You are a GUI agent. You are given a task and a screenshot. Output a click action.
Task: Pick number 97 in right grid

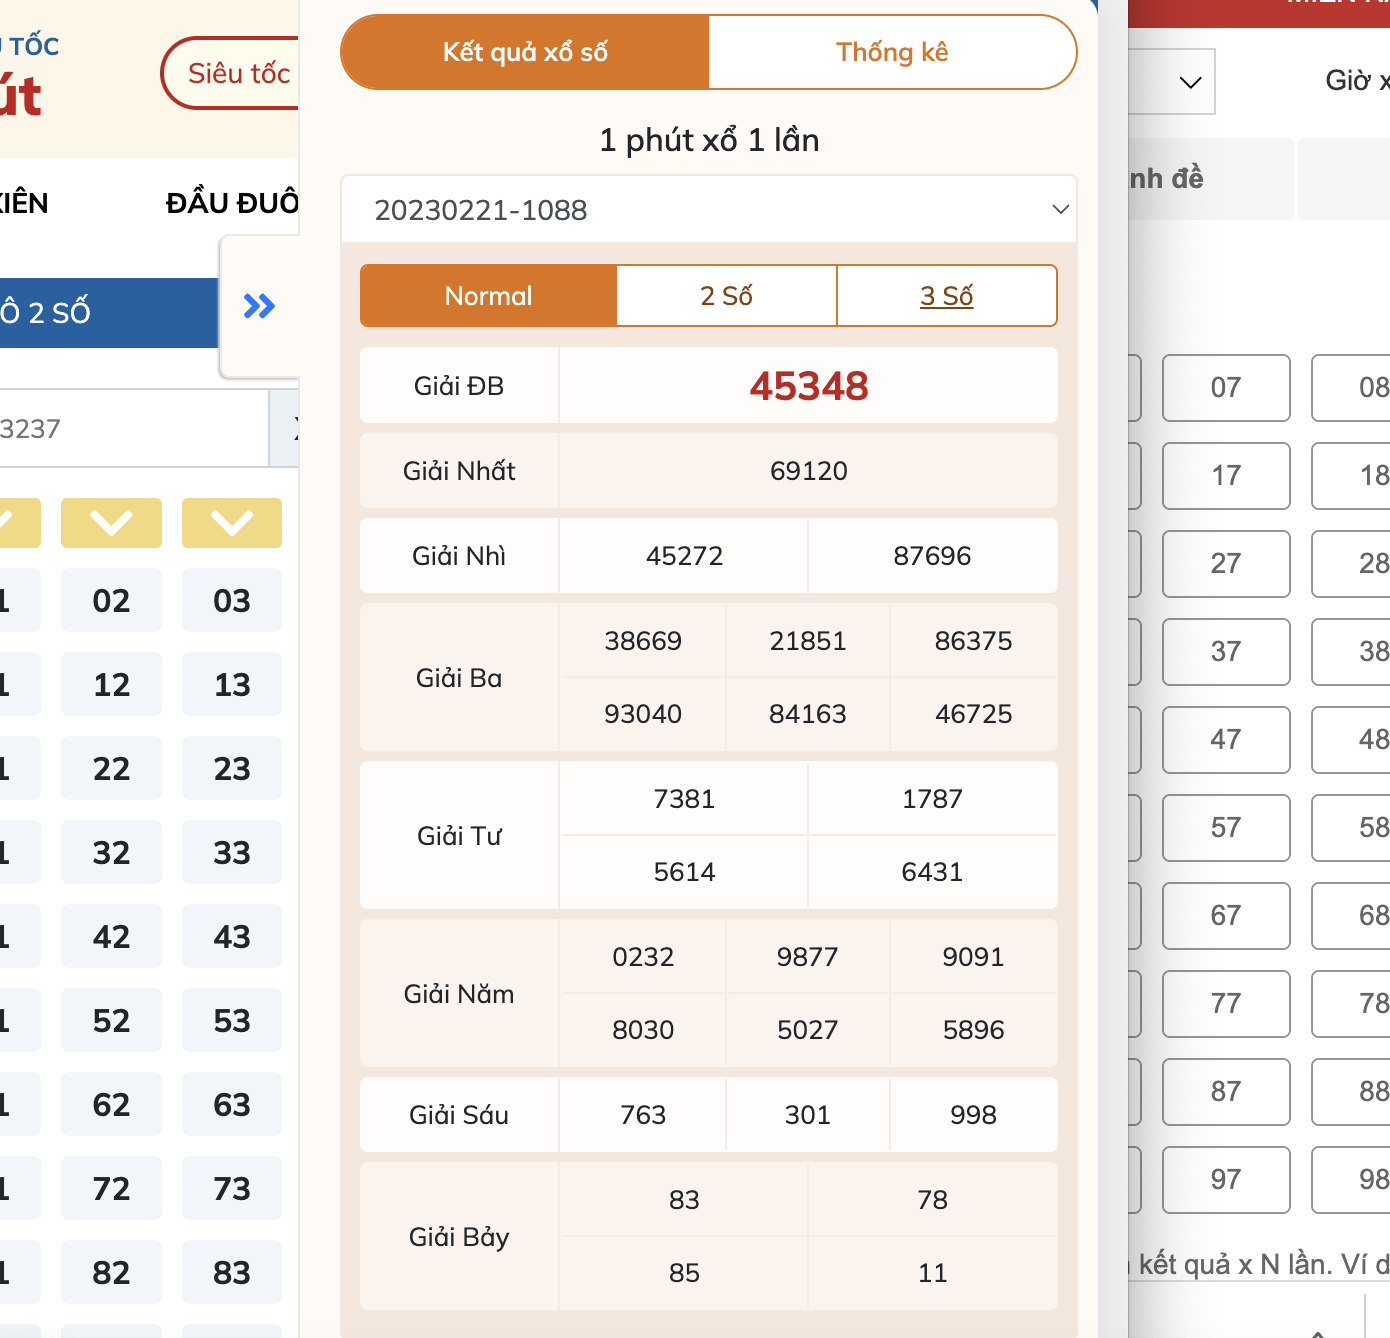click(x=1226, y=1180)
